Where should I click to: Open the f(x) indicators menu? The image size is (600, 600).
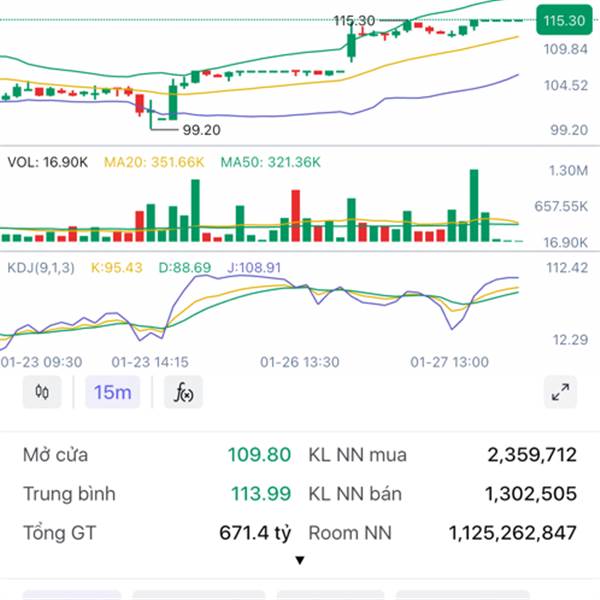[183, 392]
